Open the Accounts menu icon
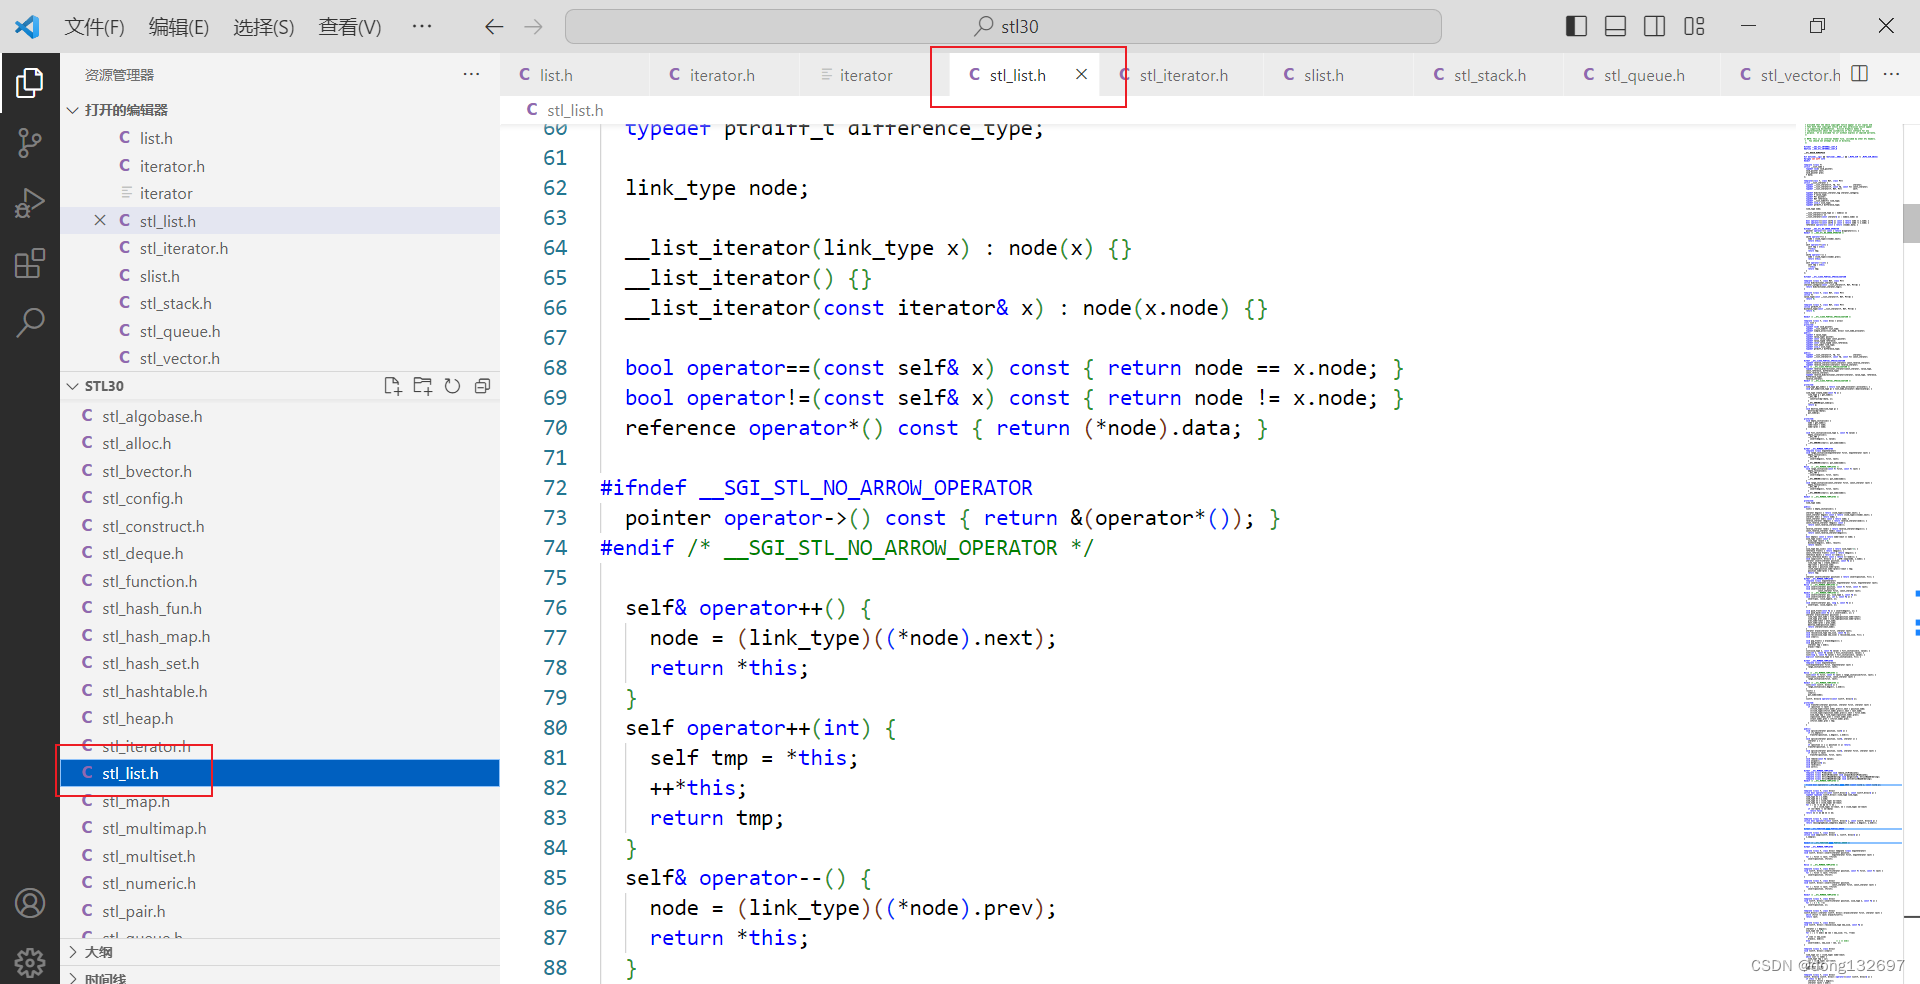The image size is (1920, 984). 30,903
